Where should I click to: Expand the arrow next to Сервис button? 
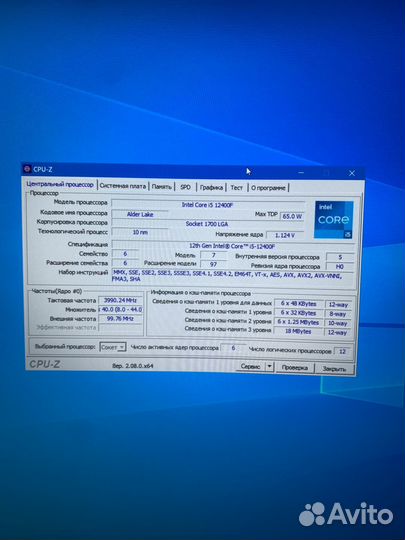[x=270, y=367]
